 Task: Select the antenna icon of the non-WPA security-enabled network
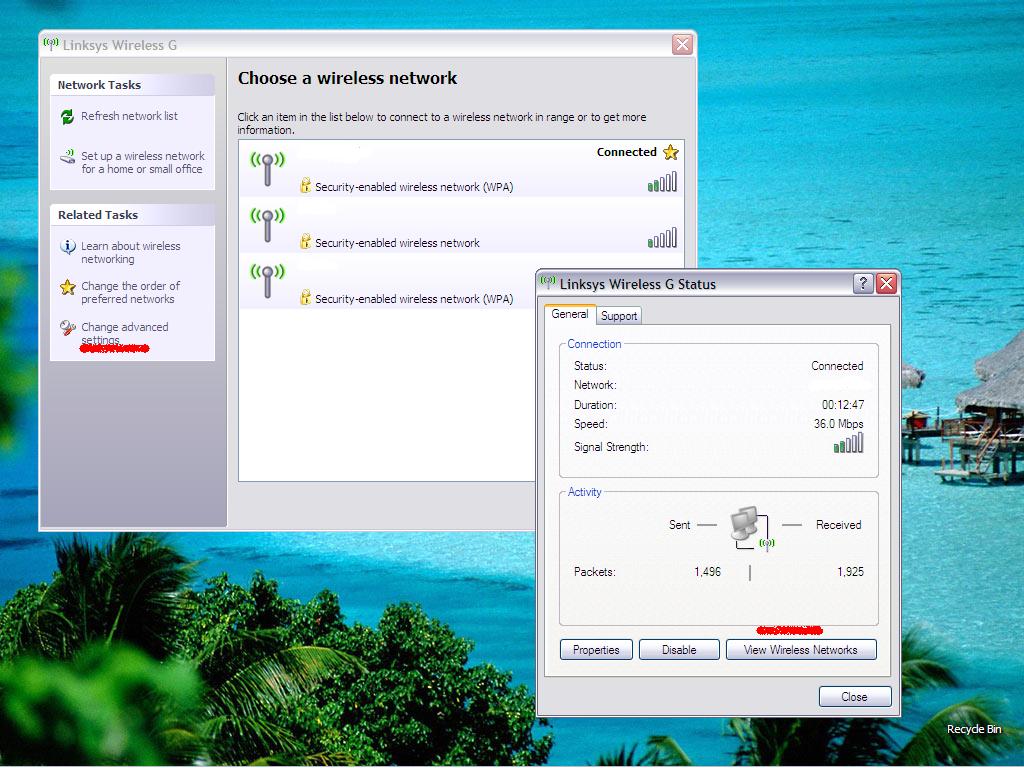[267, 225]
